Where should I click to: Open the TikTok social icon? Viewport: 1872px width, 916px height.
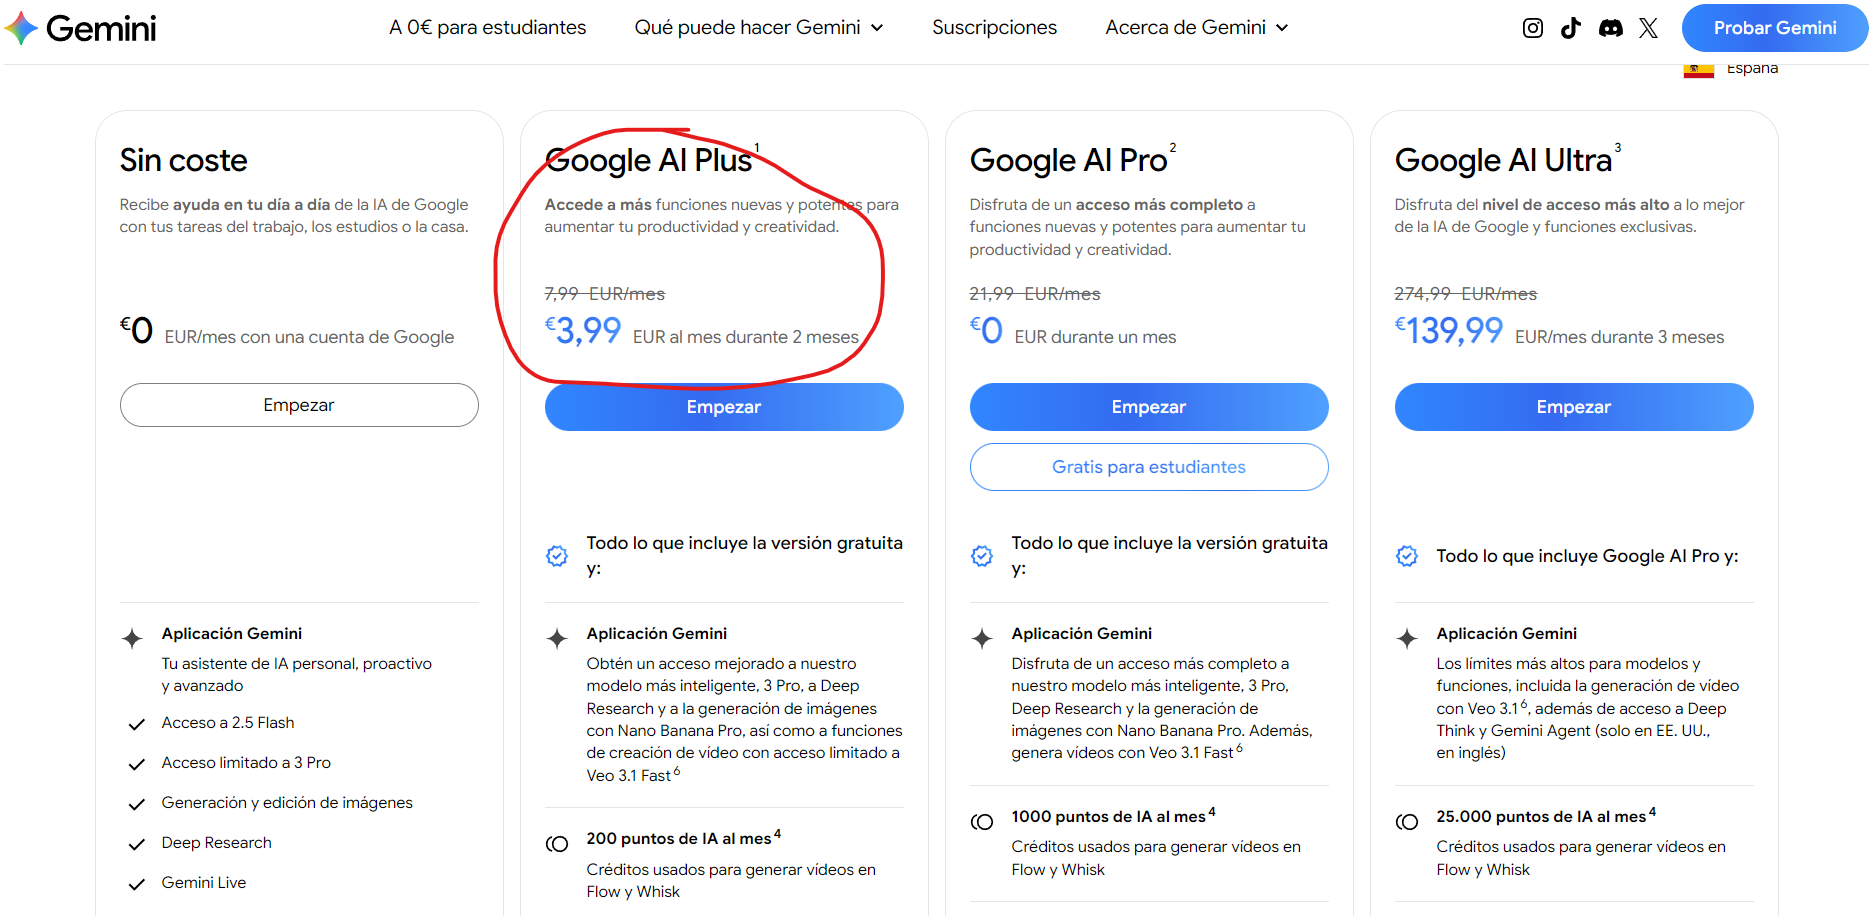[1571, 28]
